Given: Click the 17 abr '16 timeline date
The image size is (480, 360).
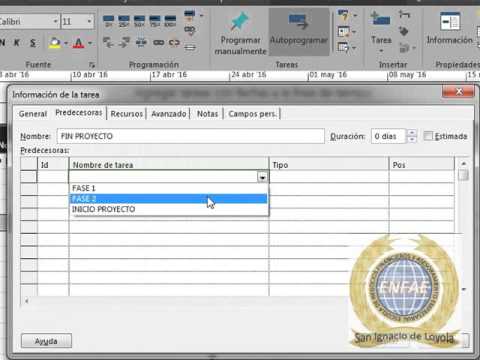Looking at the screenshot, I should [x=169, y=75].
